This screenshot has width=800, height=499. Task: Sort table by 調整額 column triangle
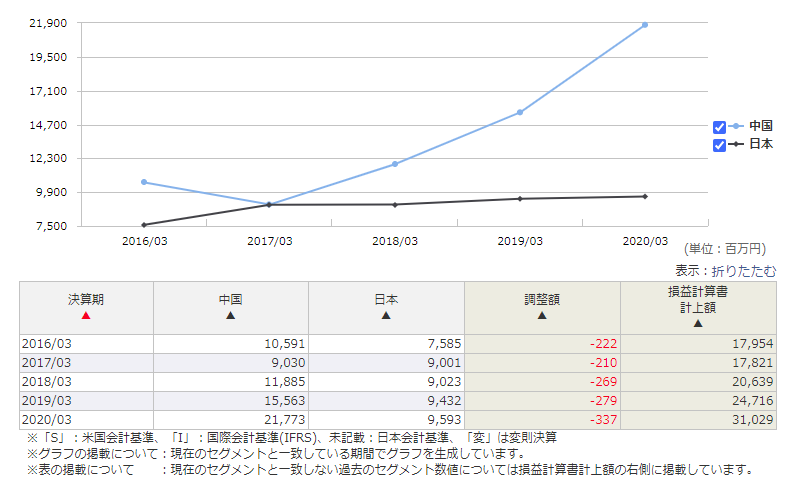(x=542, y=315)
